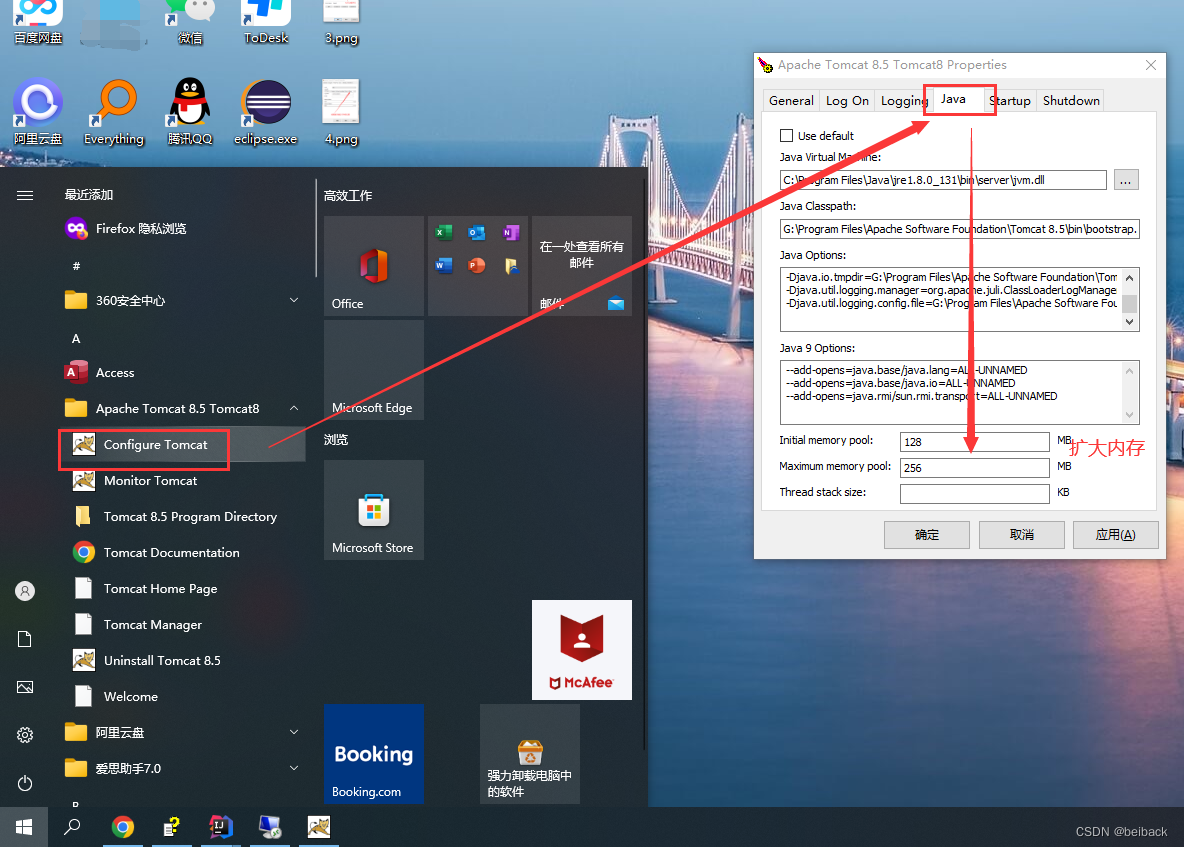Open the Everything desktop shortcut

pyautogui.click(x=114, y=112)
